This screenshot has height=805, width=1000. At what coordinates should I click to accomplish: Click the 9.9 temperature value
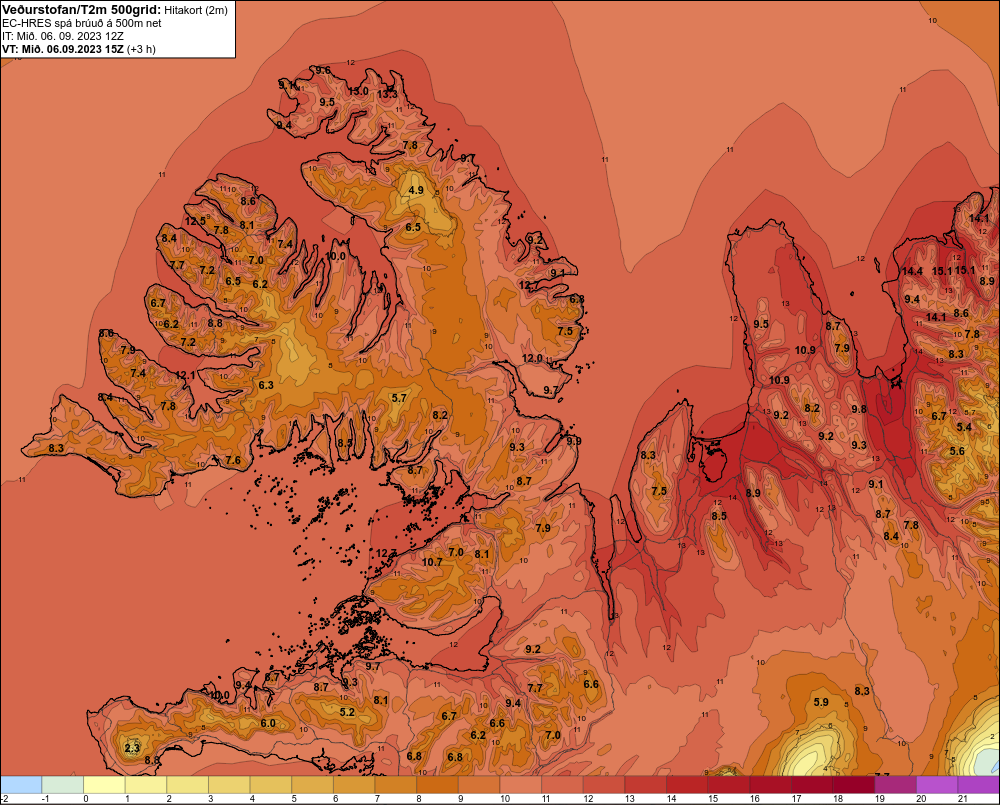pyautogui.click(x=574, y=441)
